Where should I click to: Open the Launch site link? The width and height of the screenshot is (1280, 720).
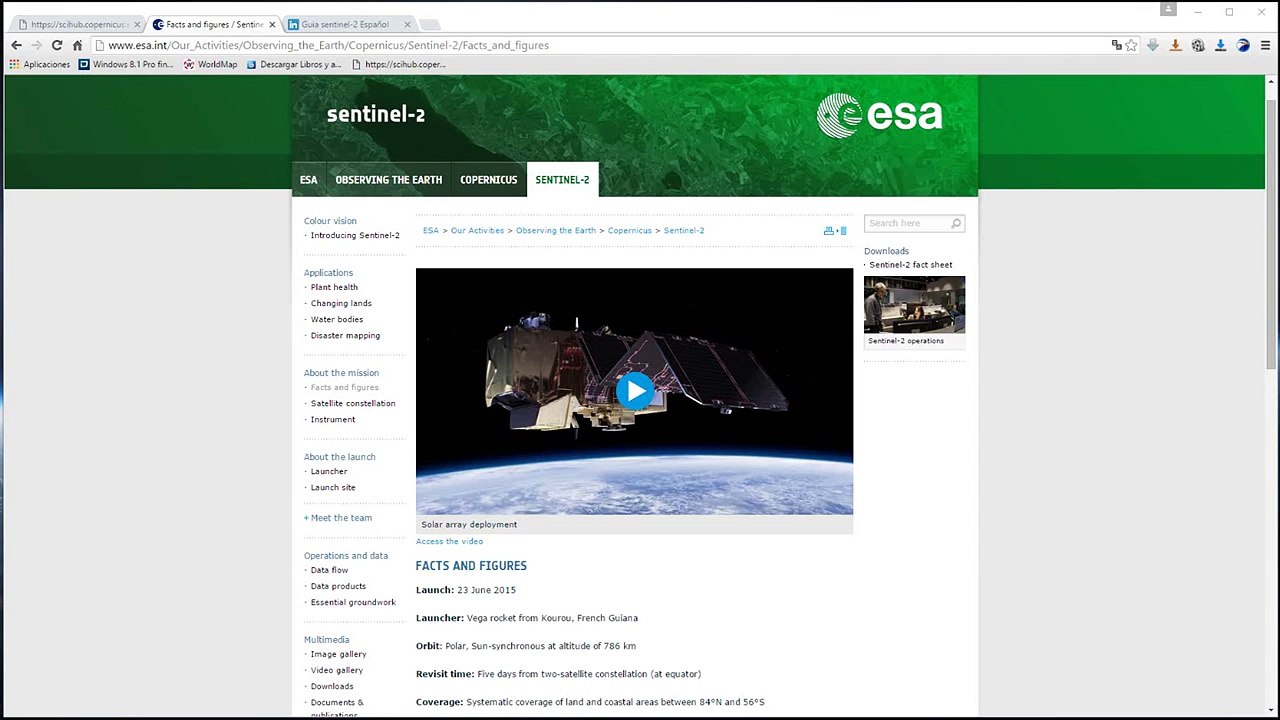333,488
